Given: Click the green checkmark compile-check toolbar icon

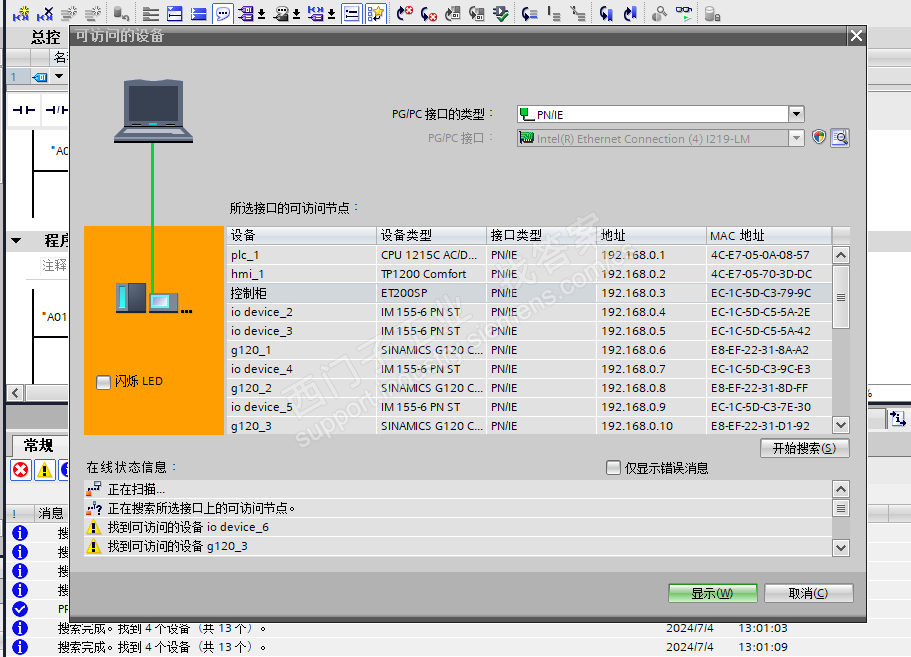Looking at the screenshot, I should click(500, 13).
